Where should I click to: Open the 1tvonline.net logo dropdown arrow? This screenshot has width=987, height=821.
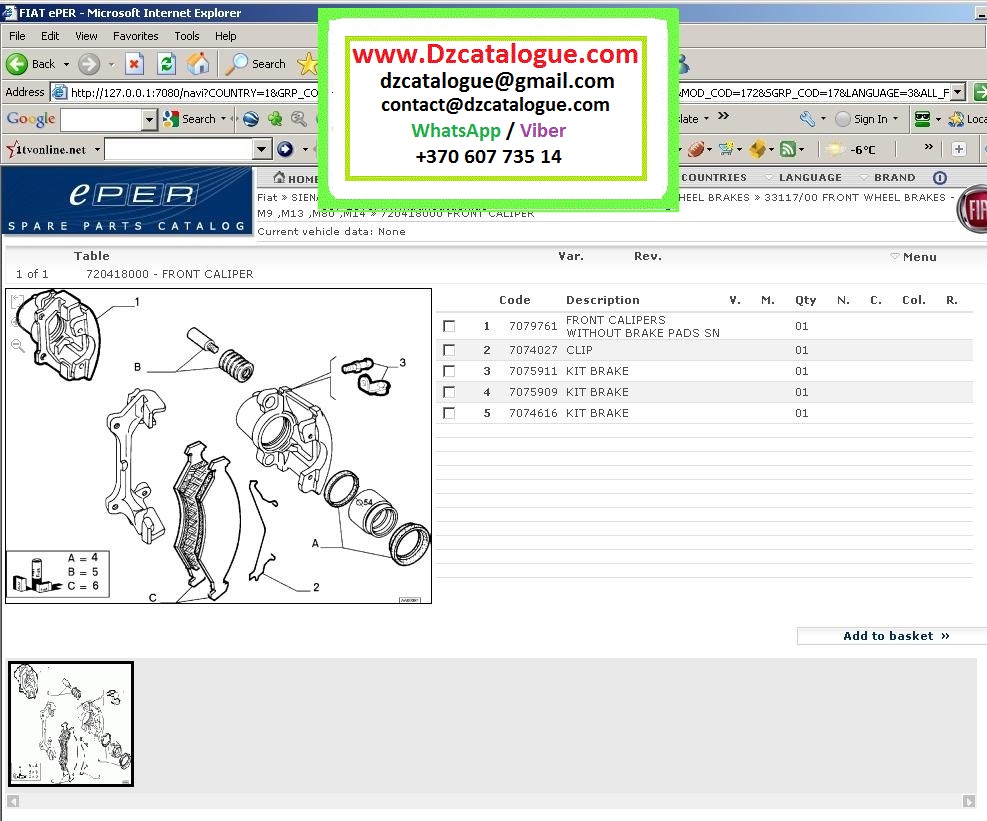coord(97,150)
